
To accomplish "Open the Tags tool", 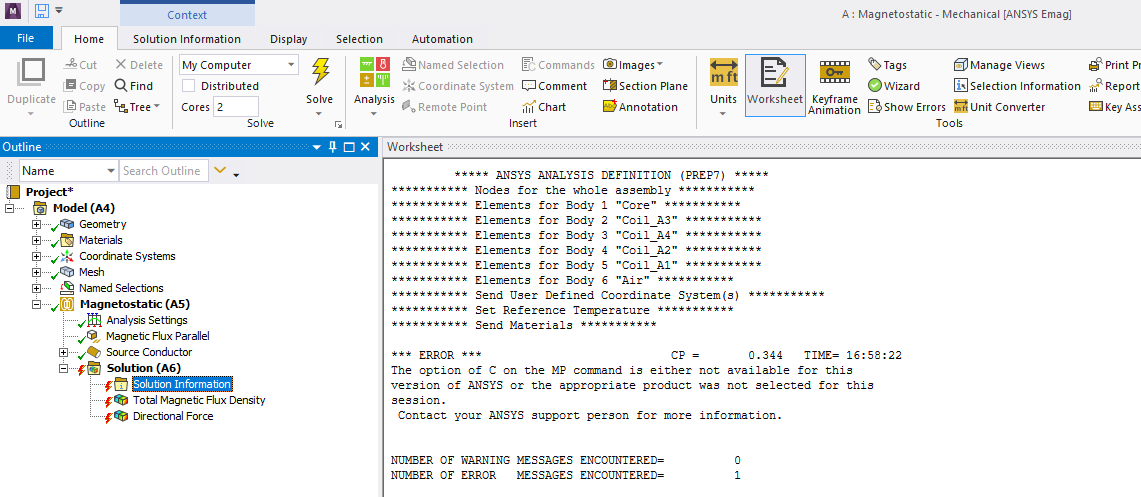I will [887, 65].
